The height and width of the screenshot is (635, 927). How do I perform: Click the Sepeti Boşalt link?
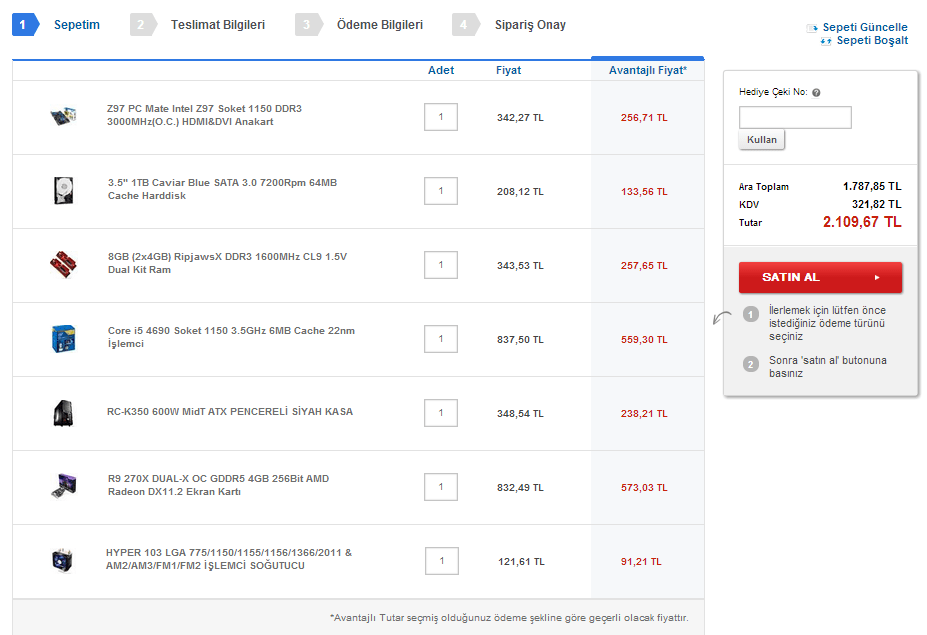[872, 40]
